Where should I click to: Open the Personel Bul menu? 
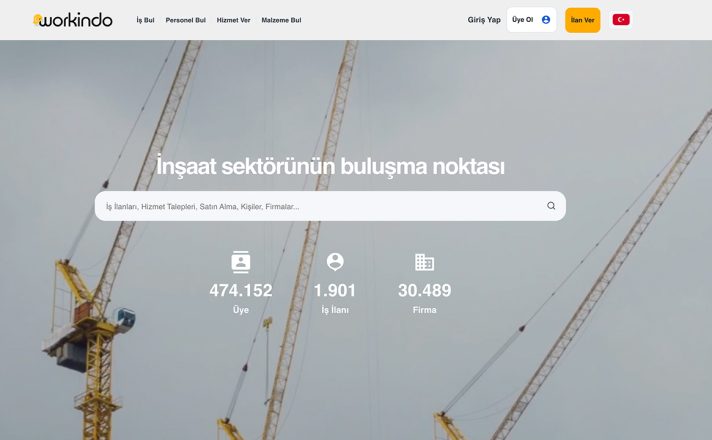pos(185,20)
